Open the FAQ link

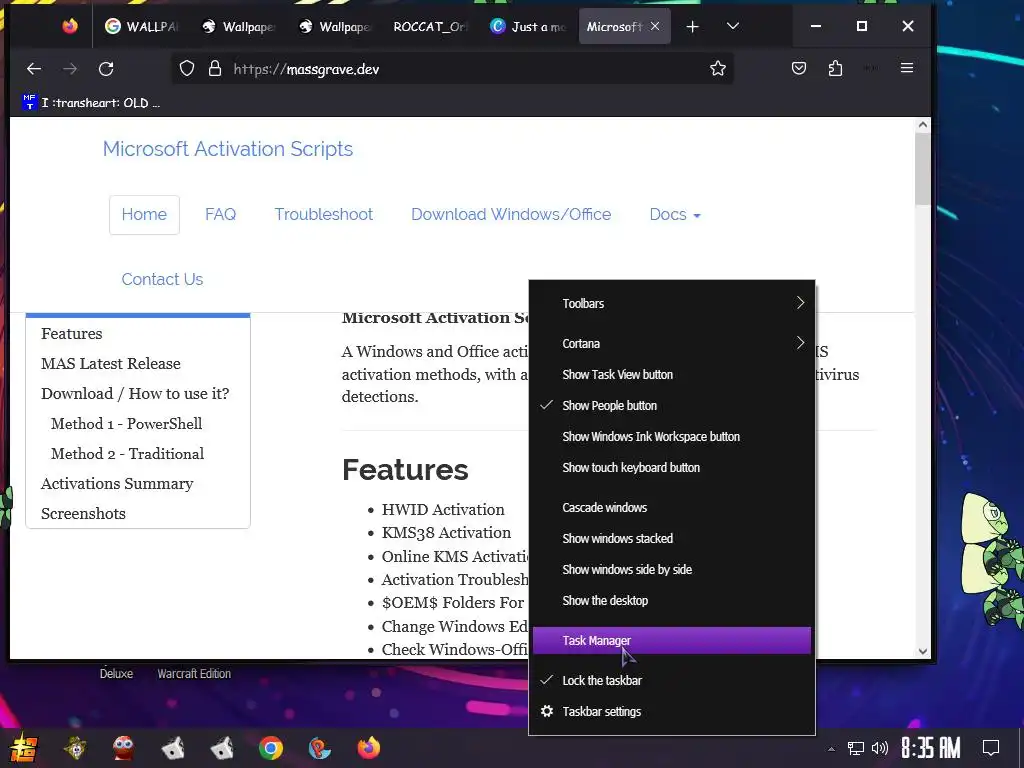(220, 214)
